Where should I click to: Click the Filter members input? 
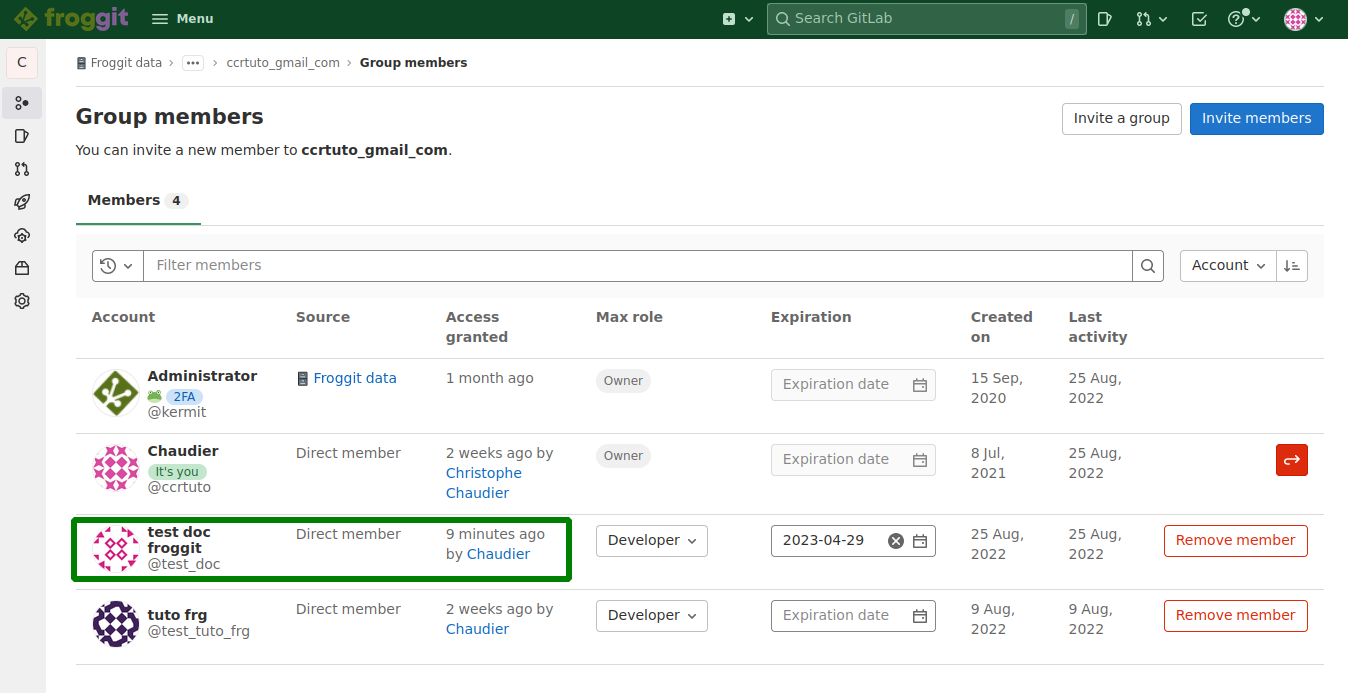coord(638,266)
